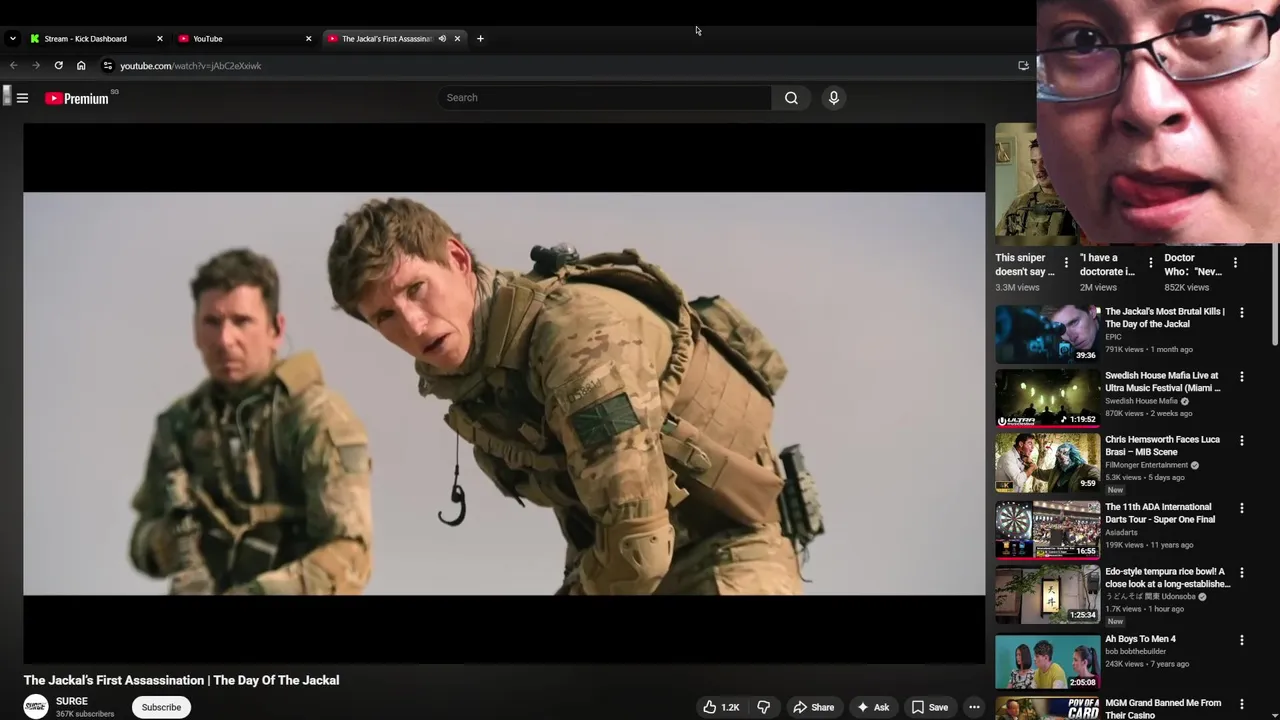Viewport: 1280px width, 720px height.
Task: Select The Jackal's First Assassination tab
Action: pos(385,38)
